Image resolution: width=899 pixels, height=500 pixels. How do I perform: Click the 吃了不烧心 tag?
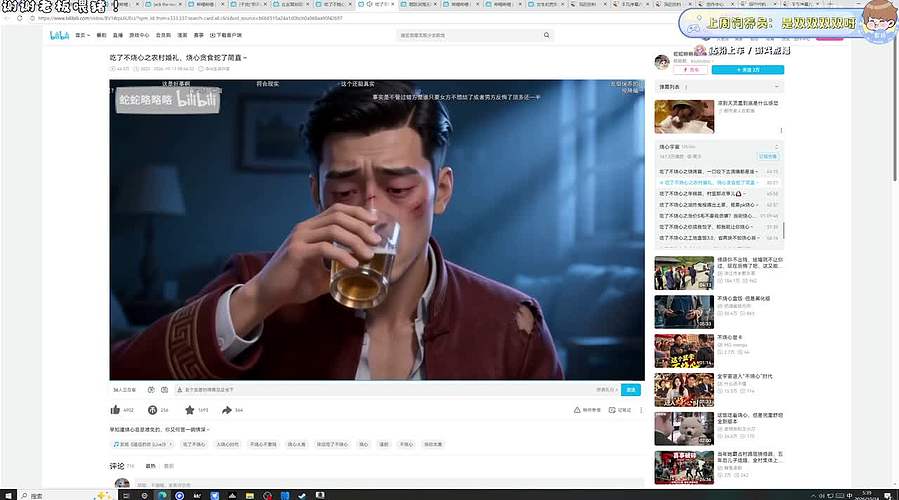click(194, 444)
